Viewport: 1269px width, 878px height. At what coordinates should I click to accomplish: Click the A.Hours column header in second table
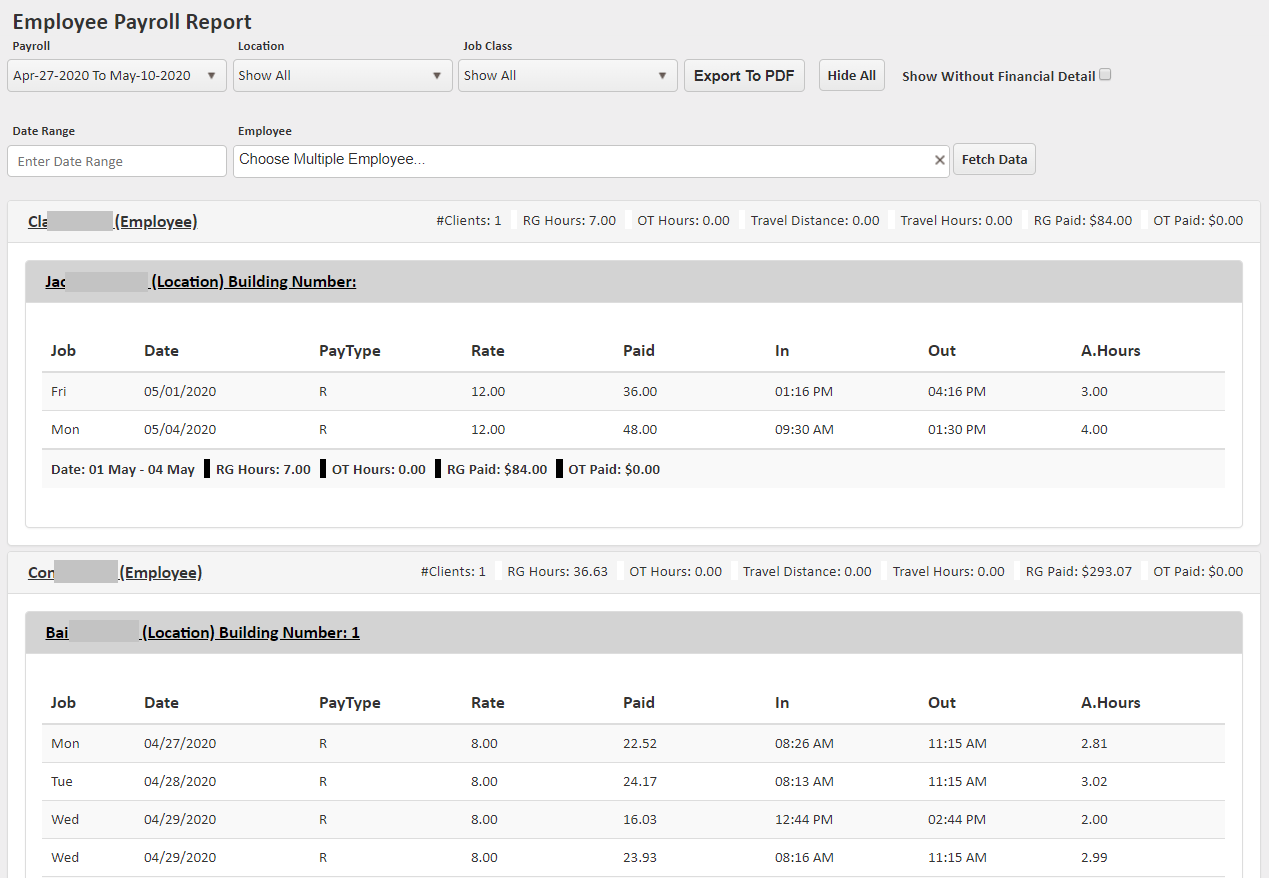pyautogui.click(x=1110, y=703)
